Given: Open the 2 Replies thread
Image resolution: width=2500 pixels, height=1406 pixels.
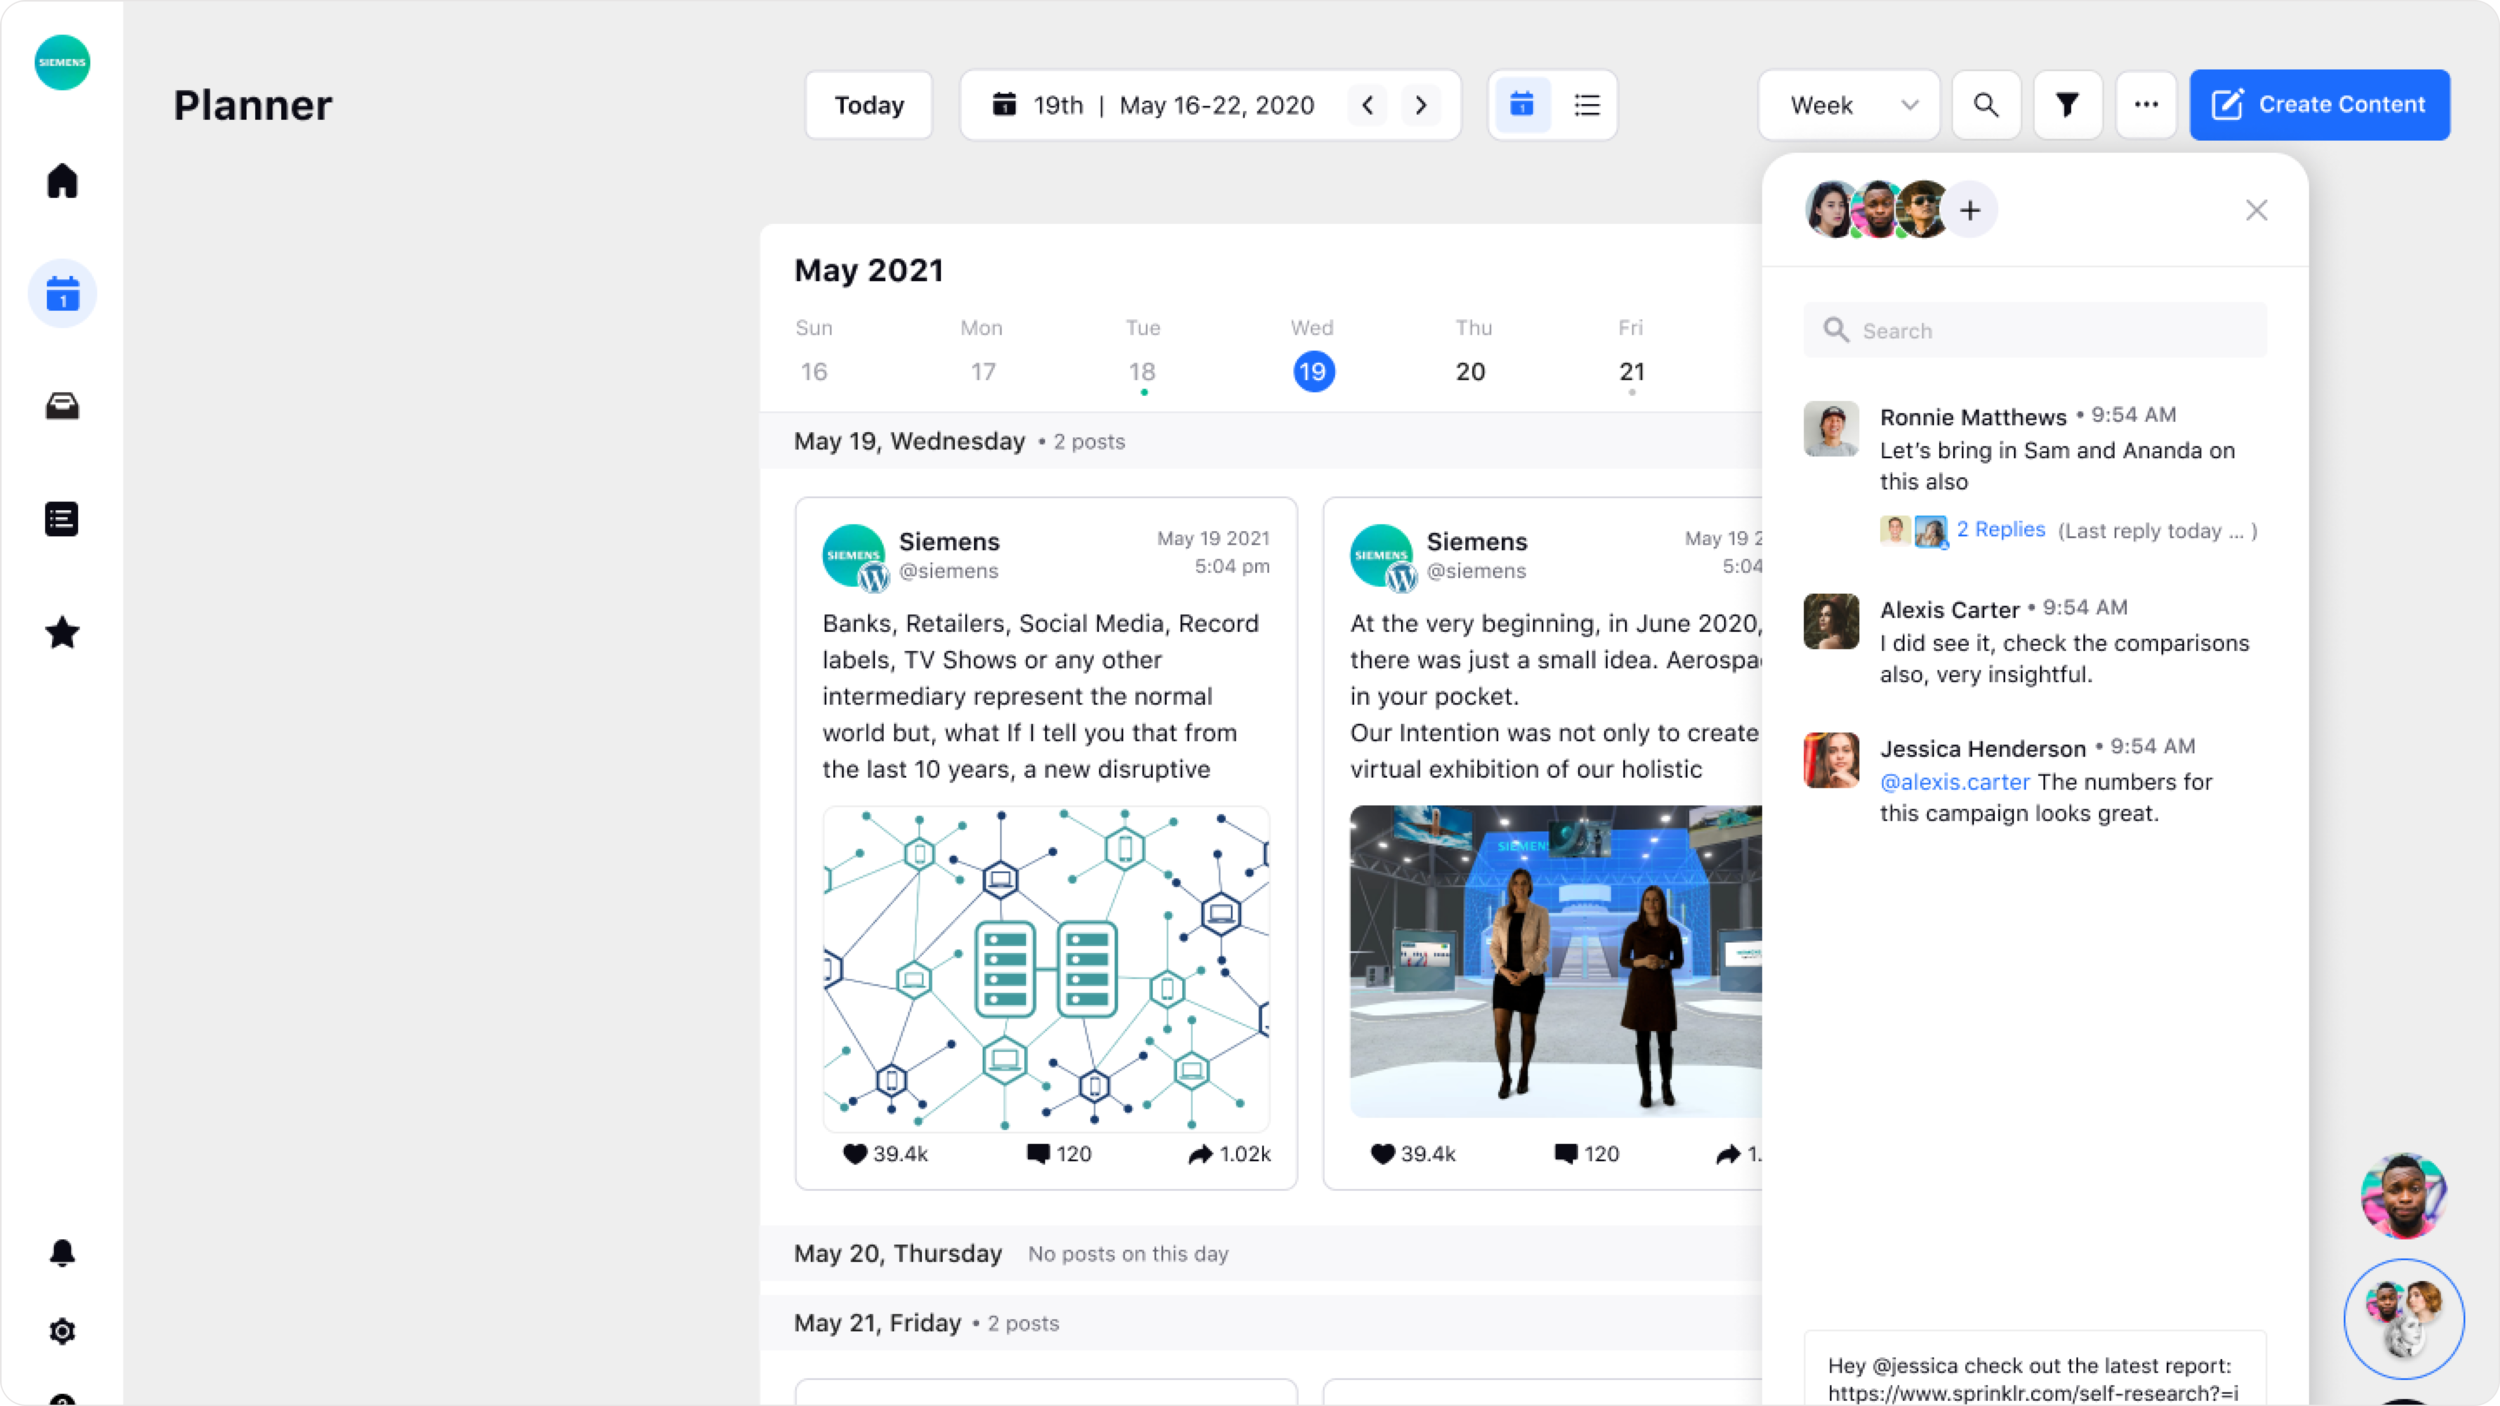Looking at the screenshot, I should (2000, 530).
